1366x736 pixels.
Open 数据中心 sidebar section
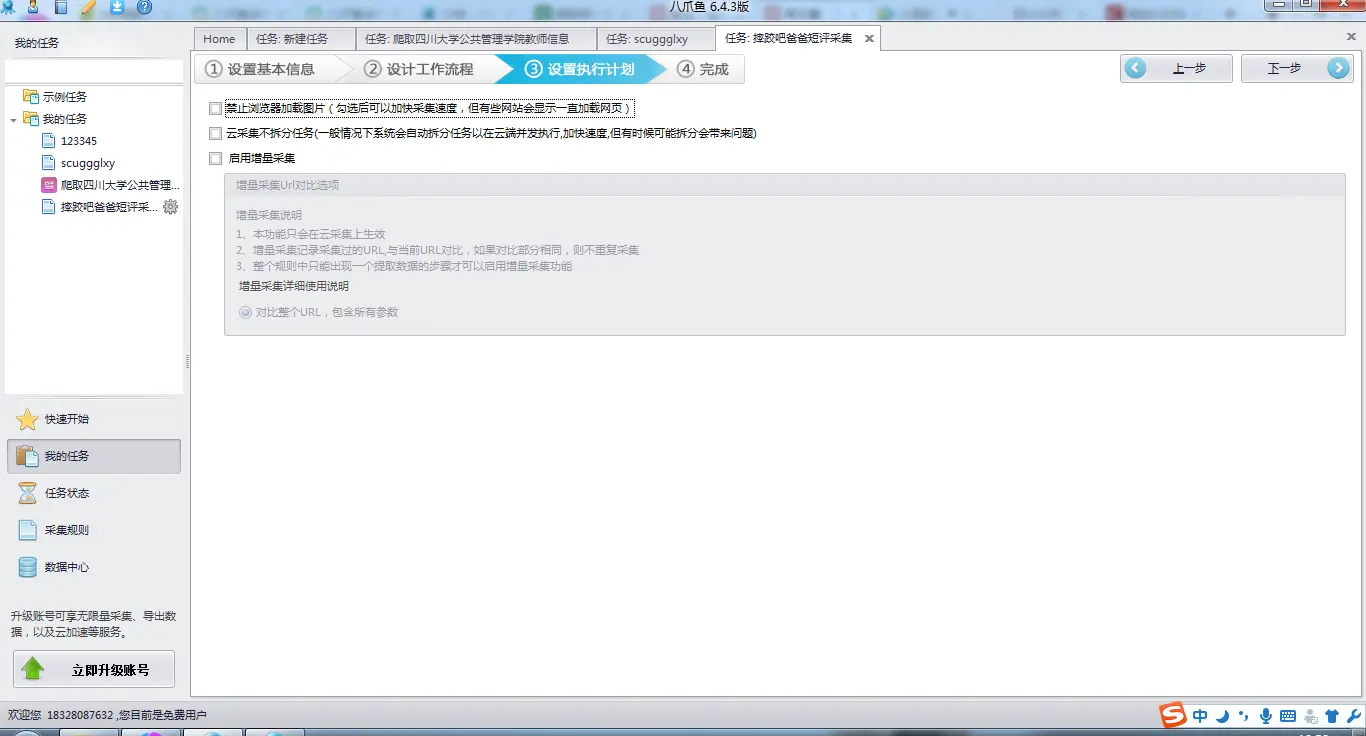(x=93, y=567)
